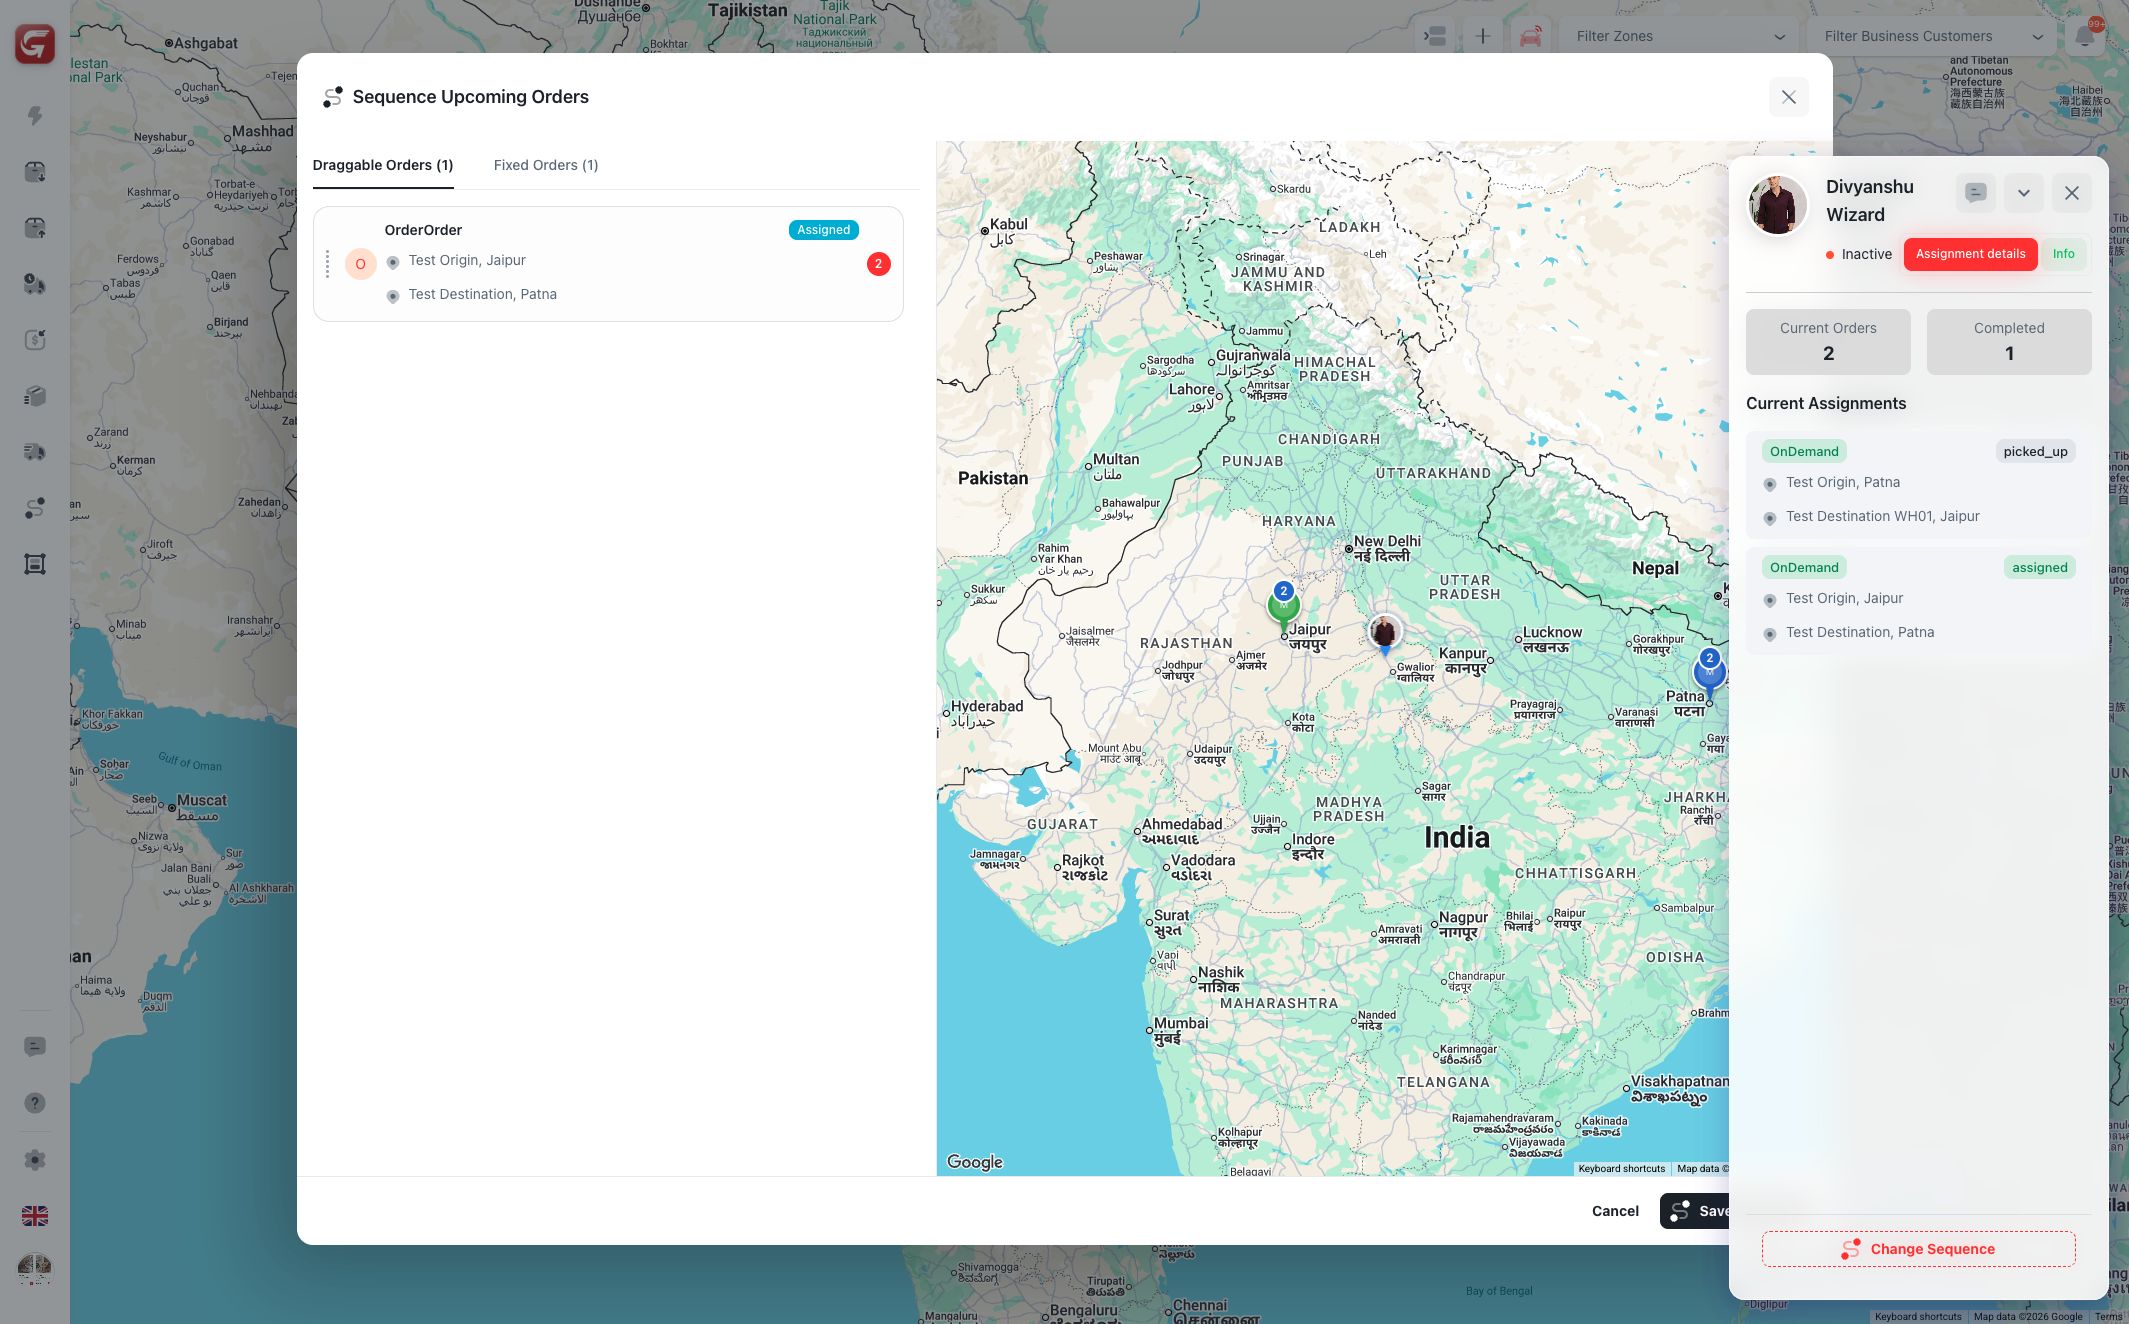Click Keyboard shortcuts on the dialog map
Viewport: 2129px width, 1324px height.
click(x=1622, y=1168)
